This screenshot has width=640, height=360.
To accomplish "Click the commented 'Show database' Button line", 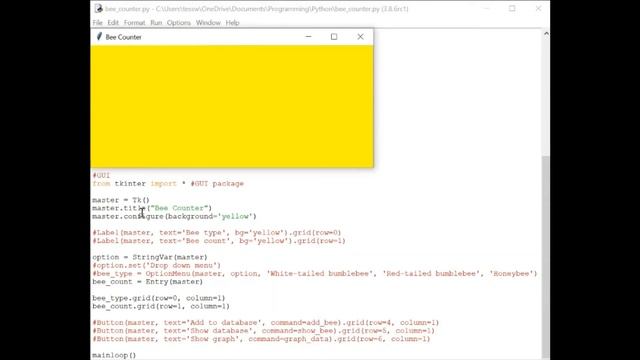I will [263, 331].
